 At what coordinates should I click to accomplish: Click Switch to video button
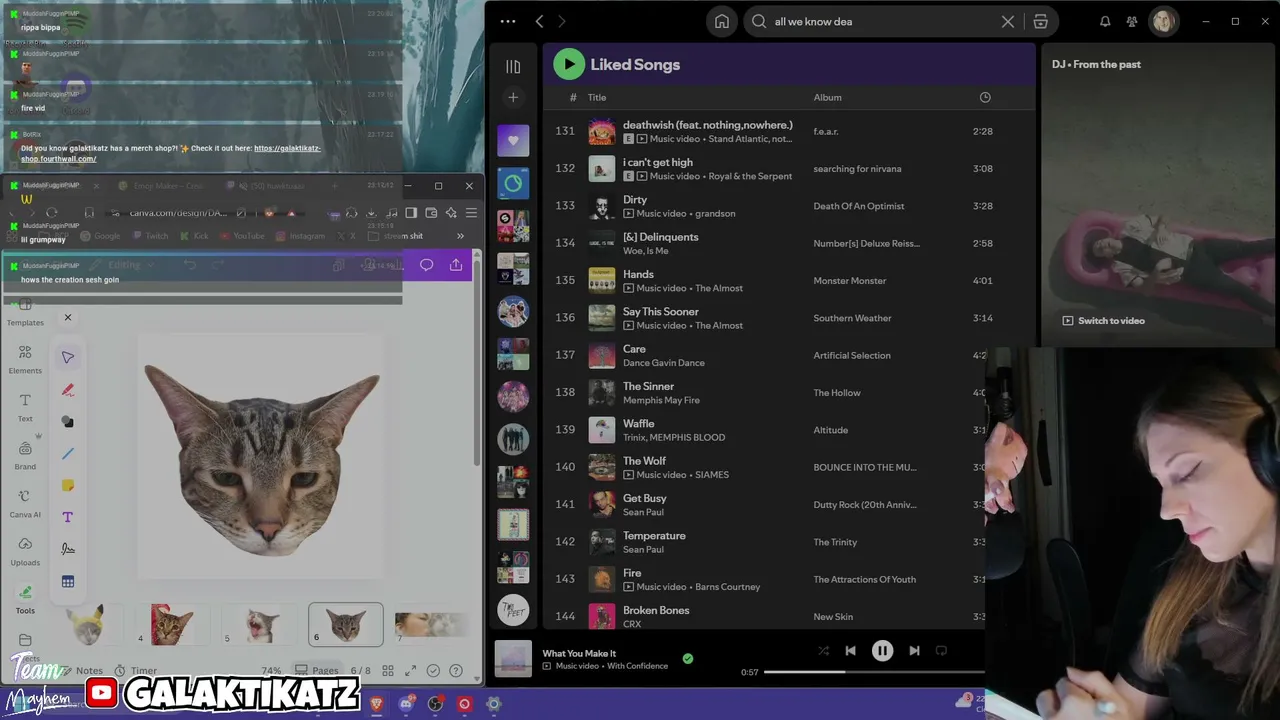click(1103, 321)
